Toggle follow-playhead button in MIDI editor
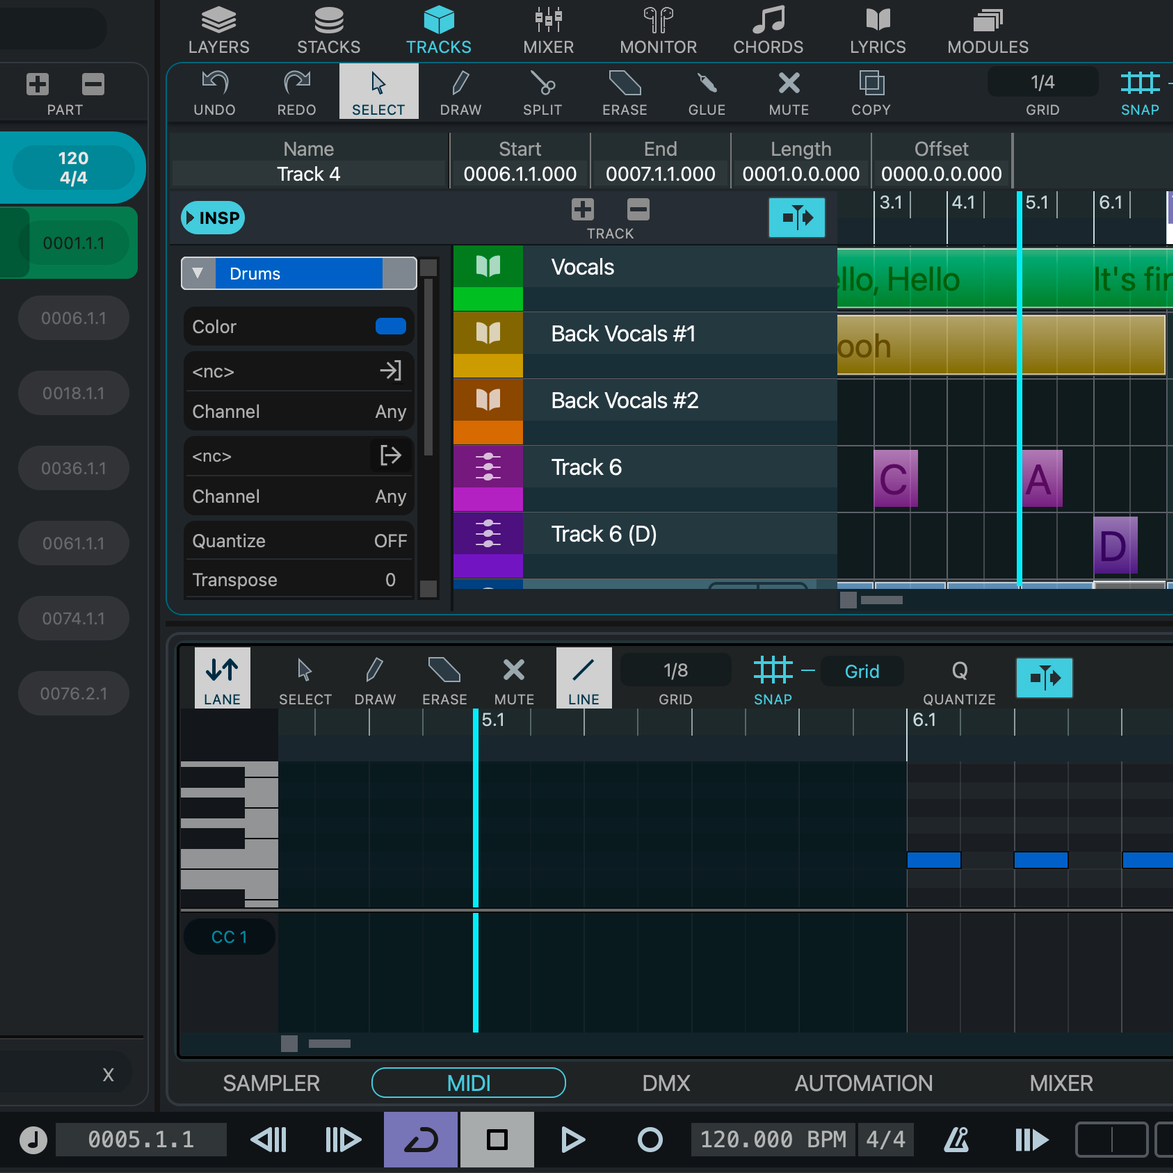The height and width of the screenshot is (1173, 1173). 1044,678
